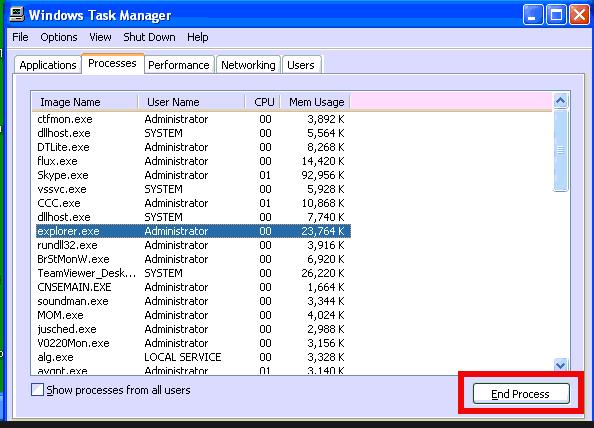The height and width of the screenshot is (428, 594).
Task: Select the Skype.exe process row
Action: (x=193, y=175)
